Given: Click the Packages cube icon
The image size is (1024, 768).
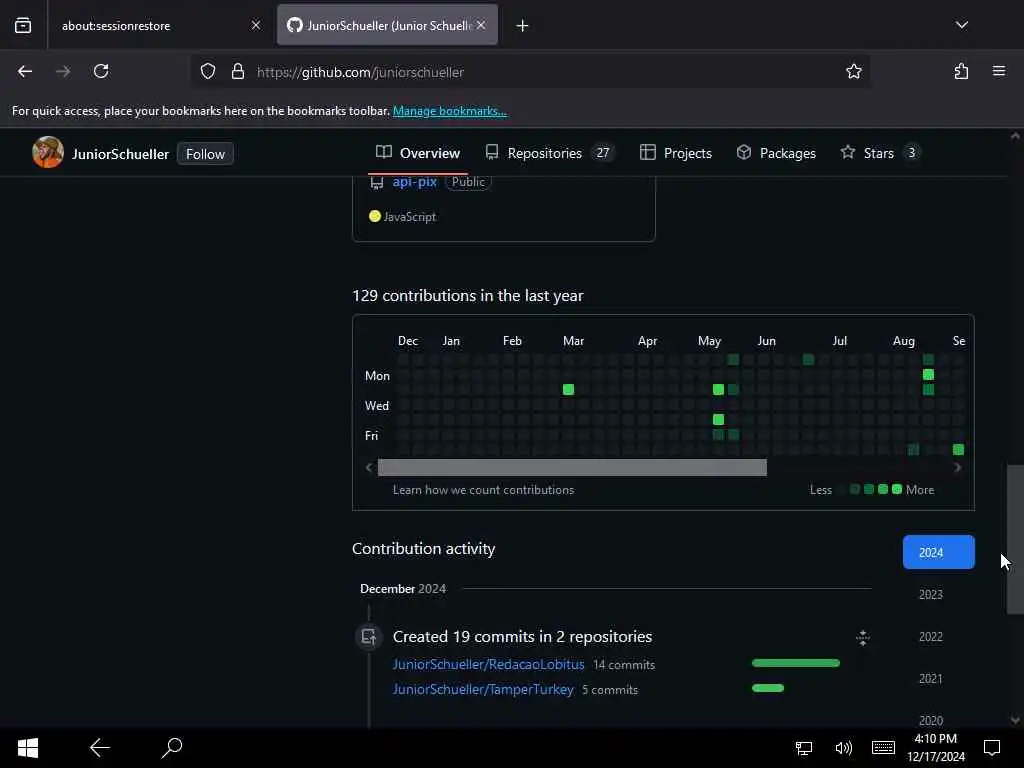Looking at the screenshot, I should [744, 153].
